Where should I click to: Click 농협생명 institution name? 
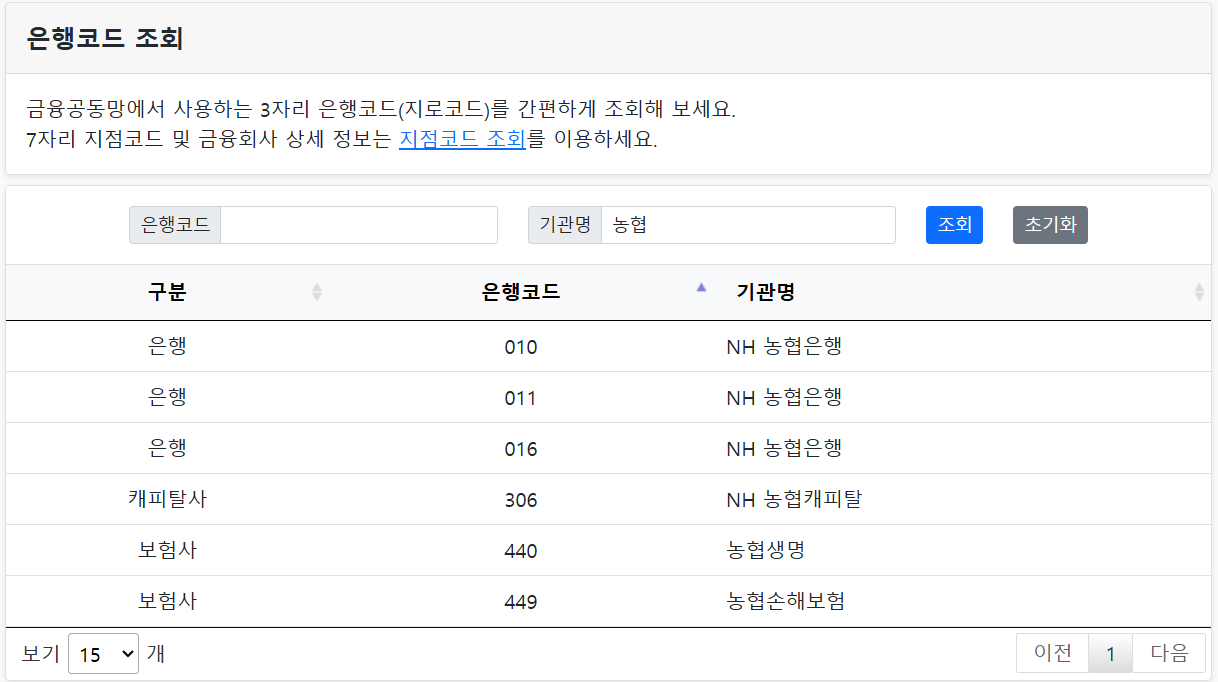[767, 550]
